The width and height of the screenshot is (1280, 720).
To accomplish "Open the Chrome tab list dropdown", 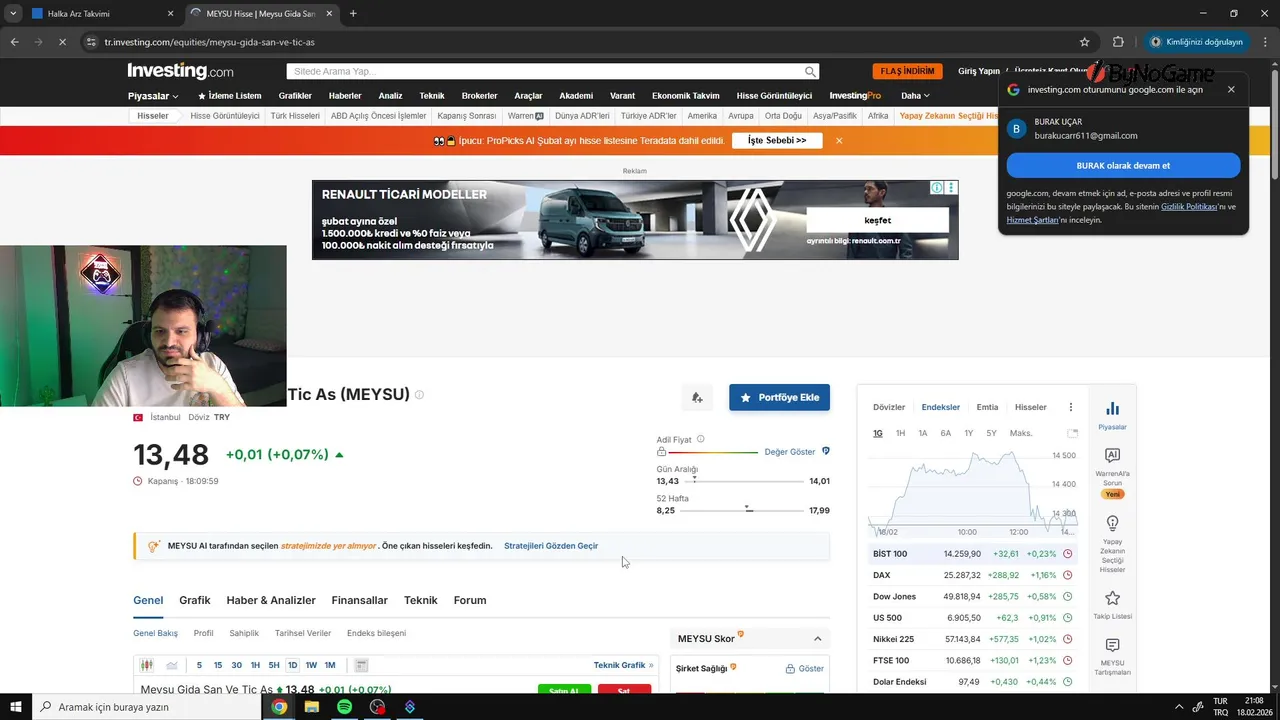I will 13,13.
